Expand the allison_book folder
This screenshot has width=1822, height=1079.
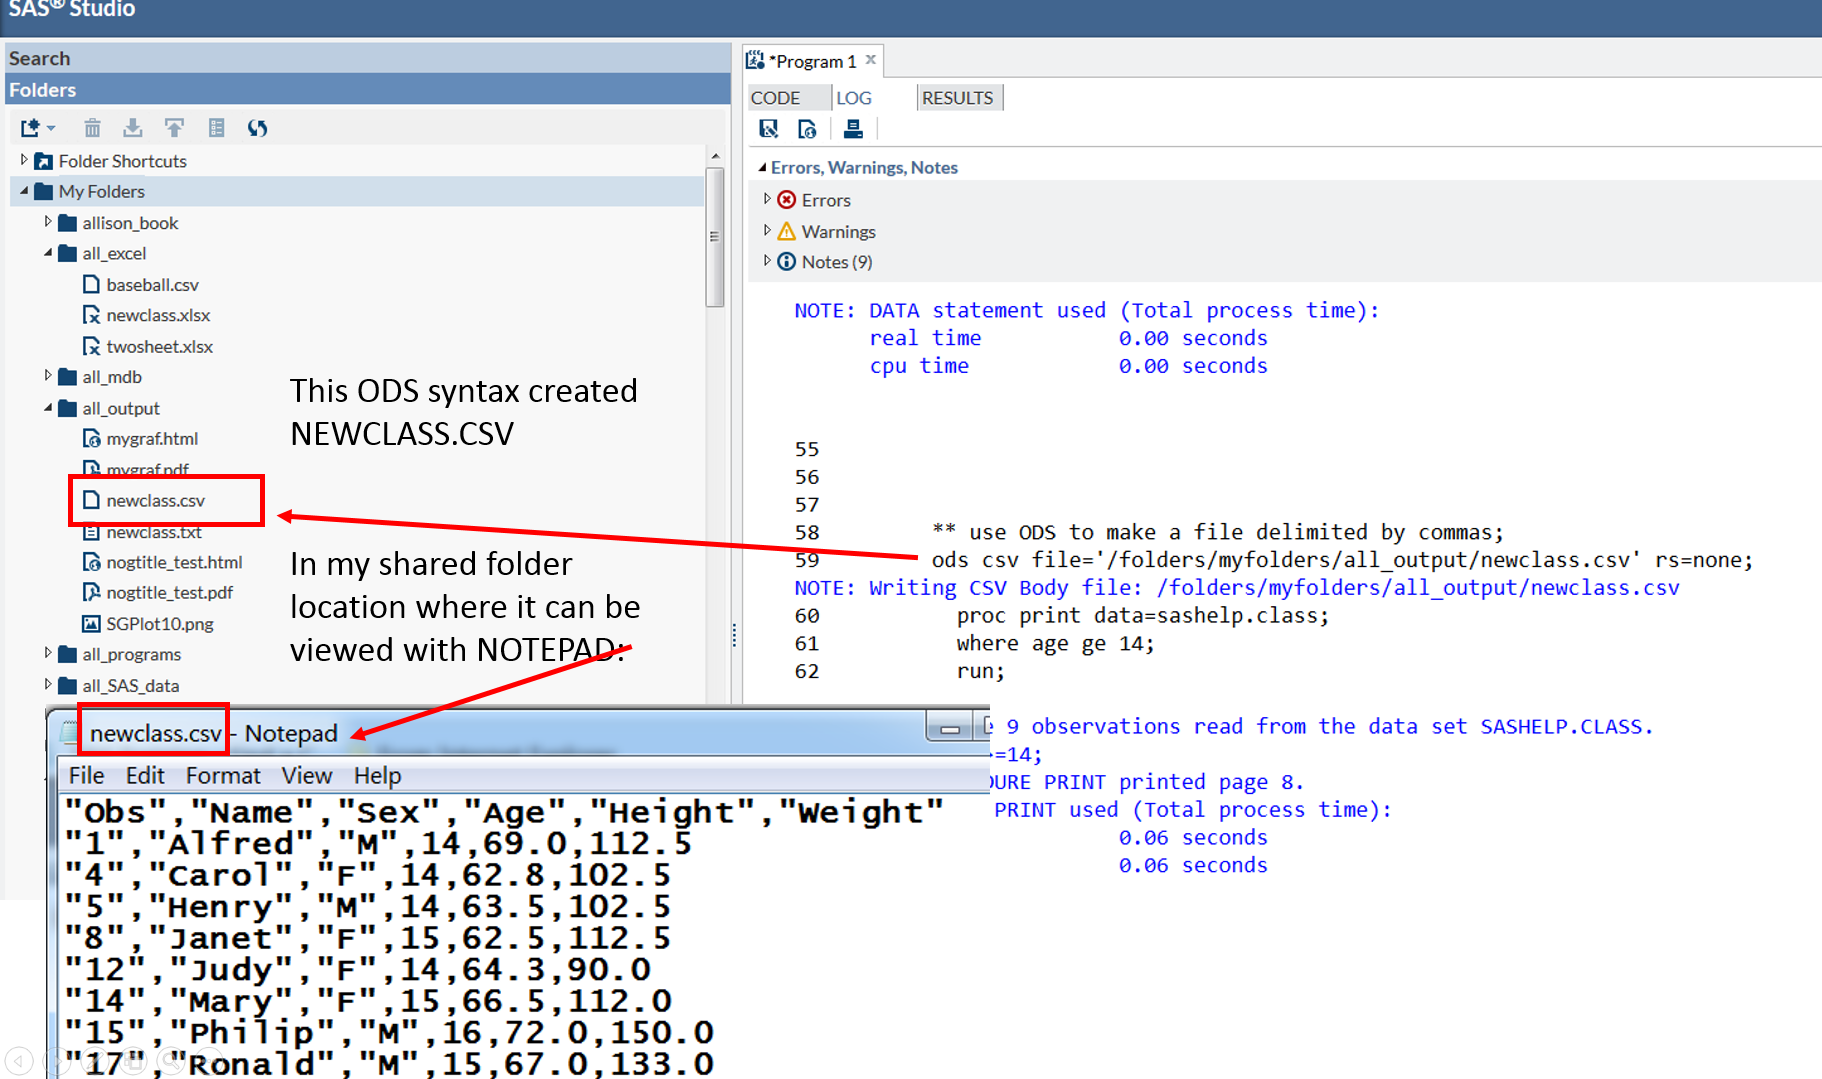click(48, 222)
